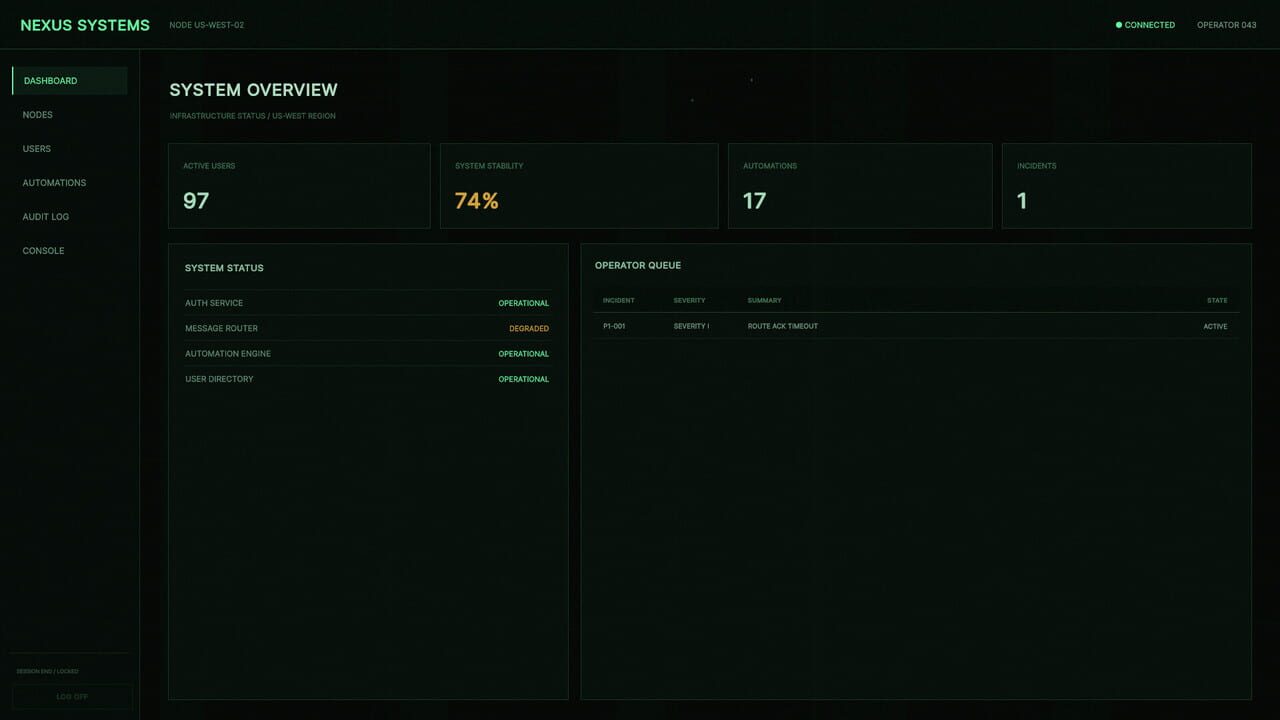Click the Message Router row label

(x=221, y=329)
